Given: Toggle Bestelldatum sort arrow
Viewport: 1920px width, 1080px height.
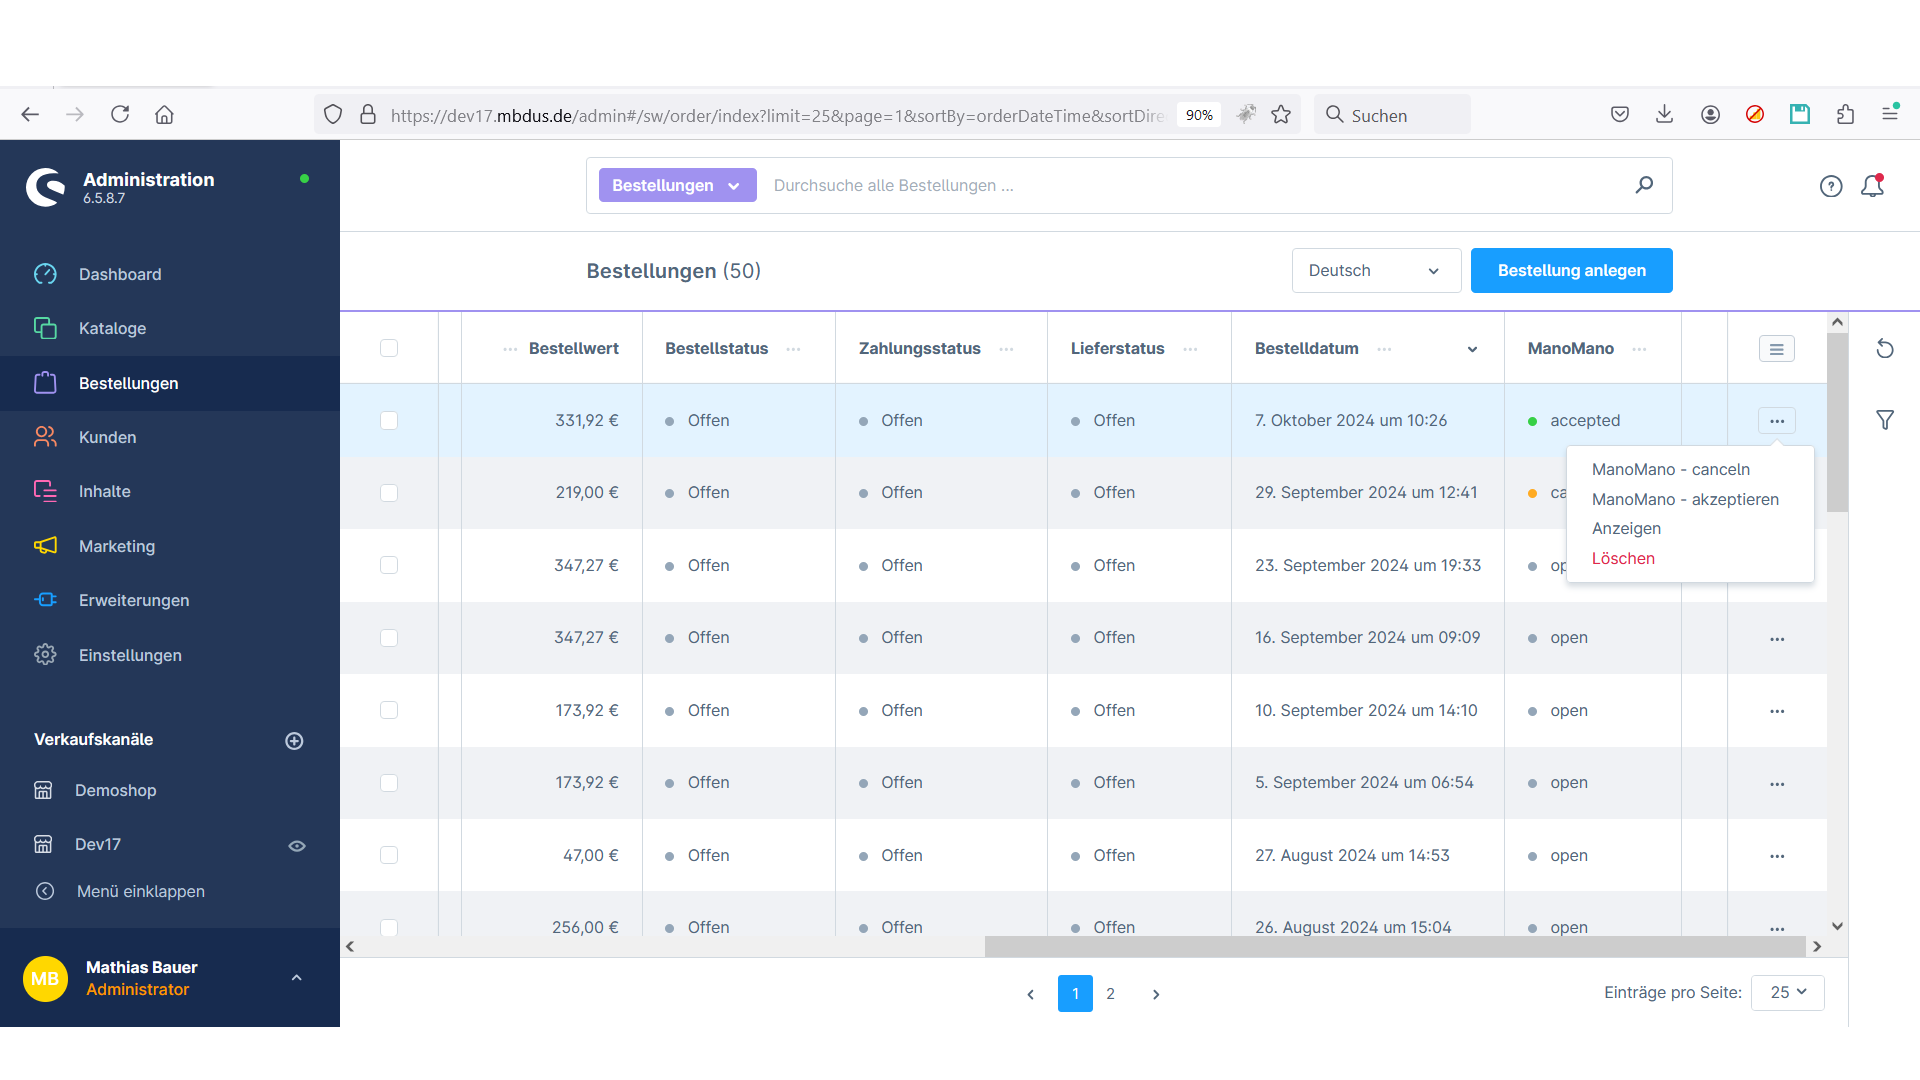Looking at the screenshot, I should [1472, 349].
